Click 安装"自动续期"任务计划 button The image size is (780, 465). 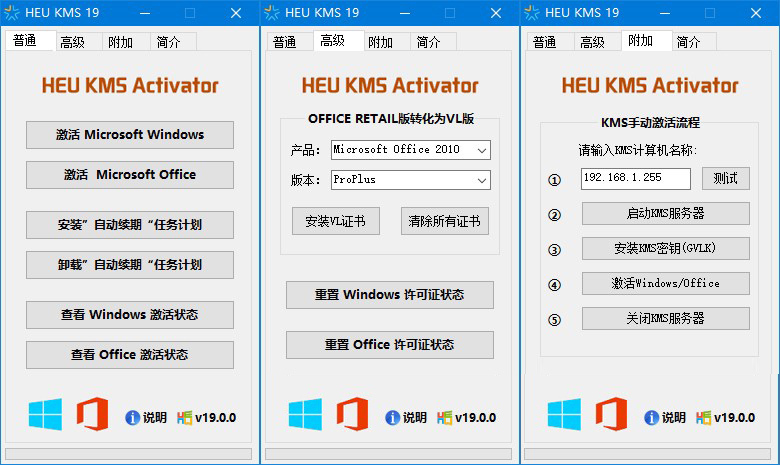point(130,225)
